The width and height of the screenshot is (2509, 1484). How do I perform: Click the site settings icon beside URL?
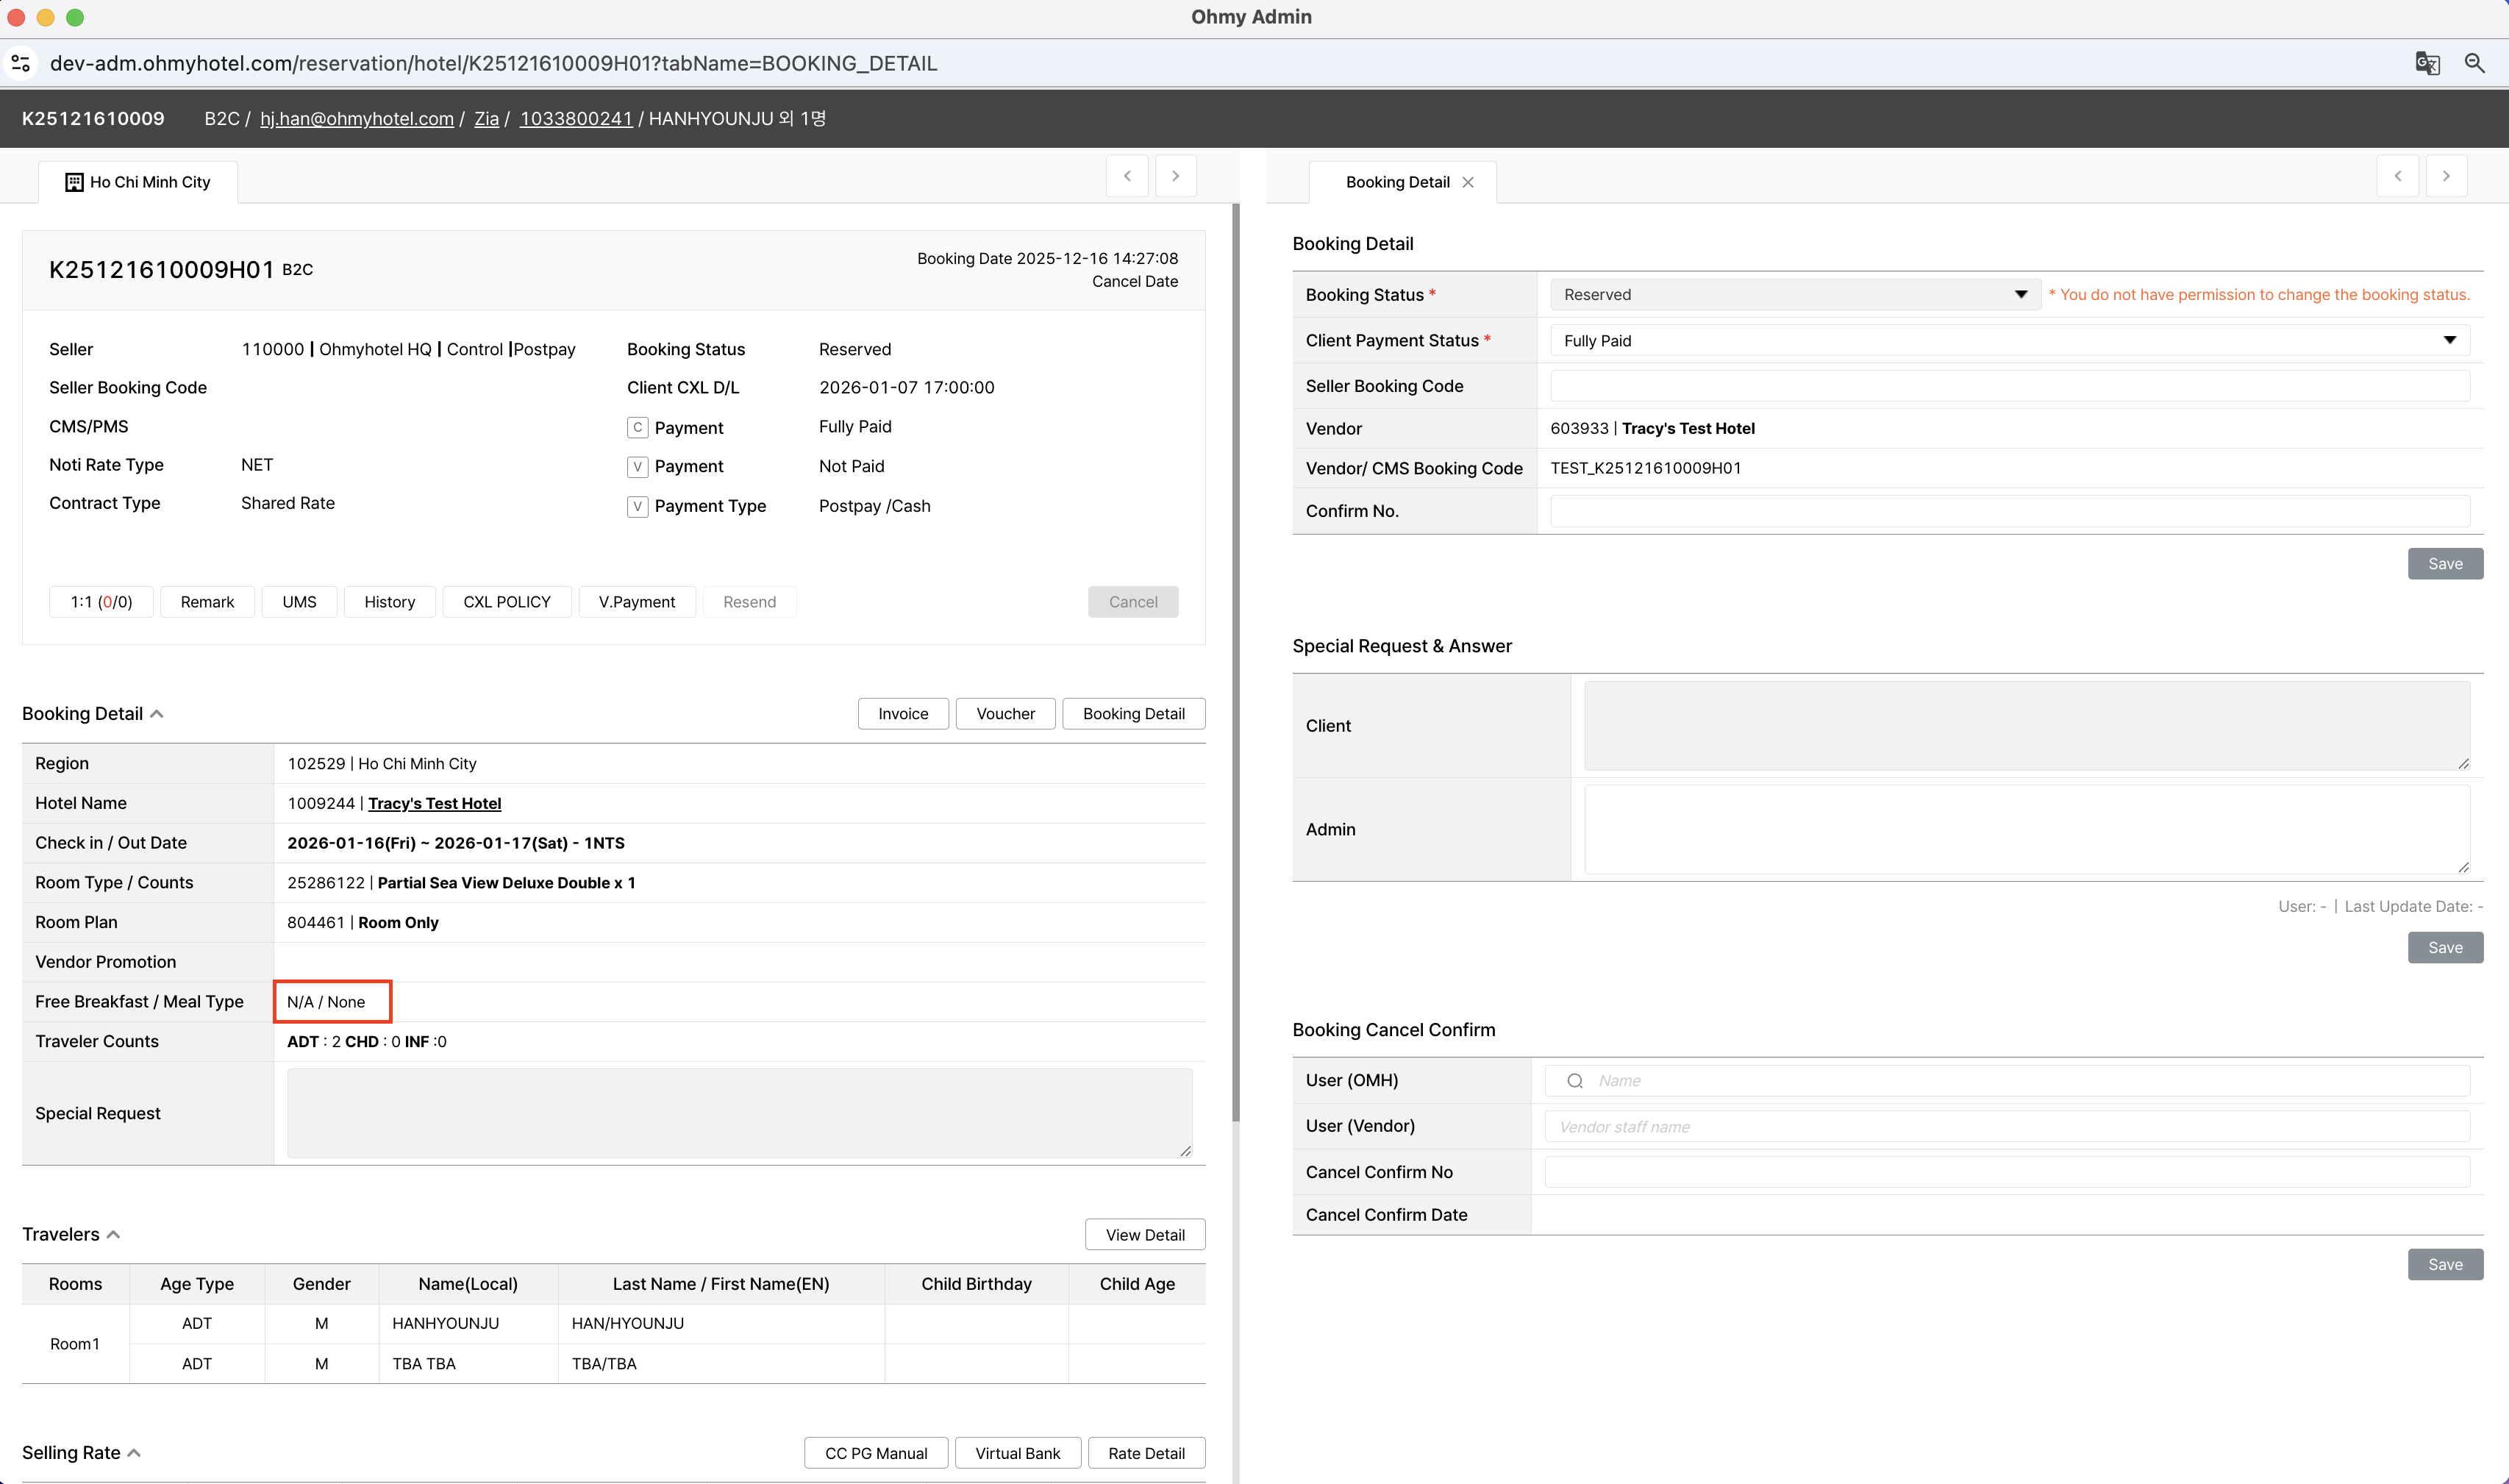(x=21, y=63)
